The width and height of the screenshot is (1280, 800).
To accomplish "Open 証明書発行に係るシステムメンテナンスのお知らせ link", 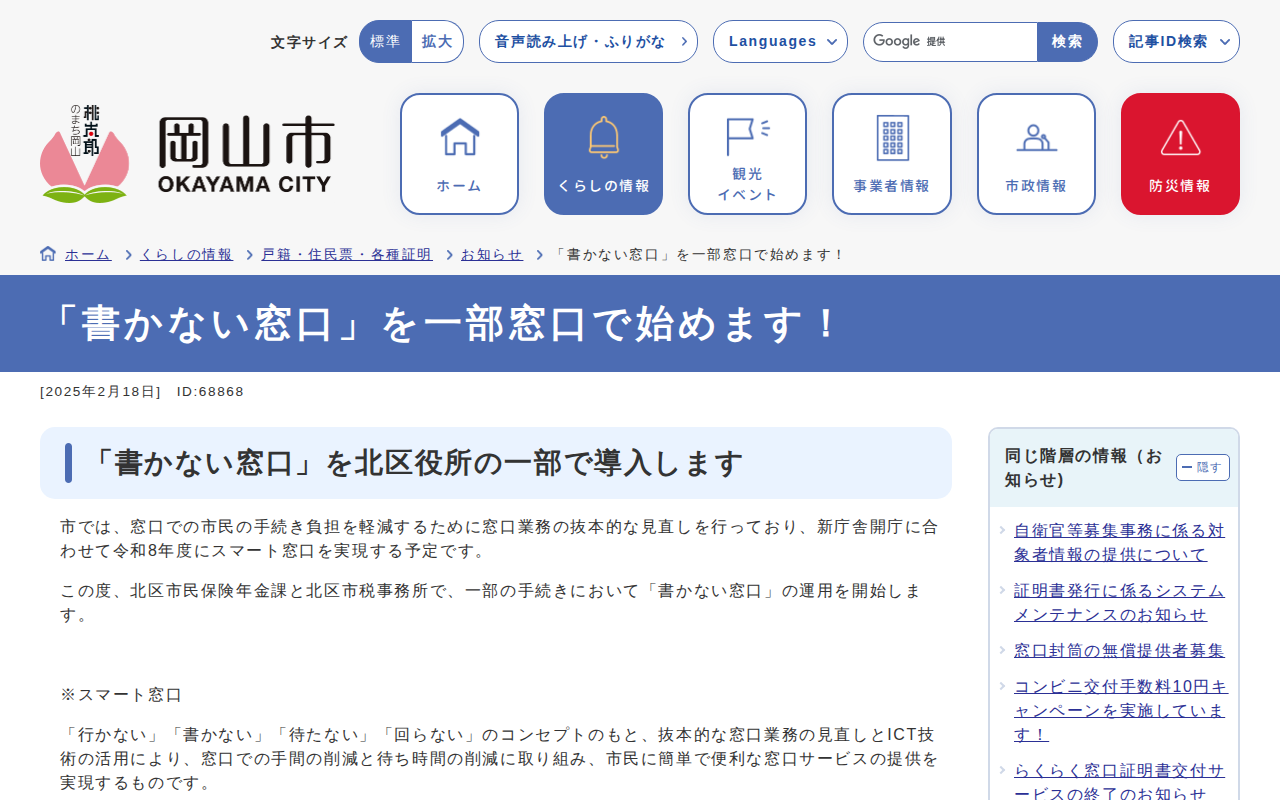I will (x=1119, y=603).
